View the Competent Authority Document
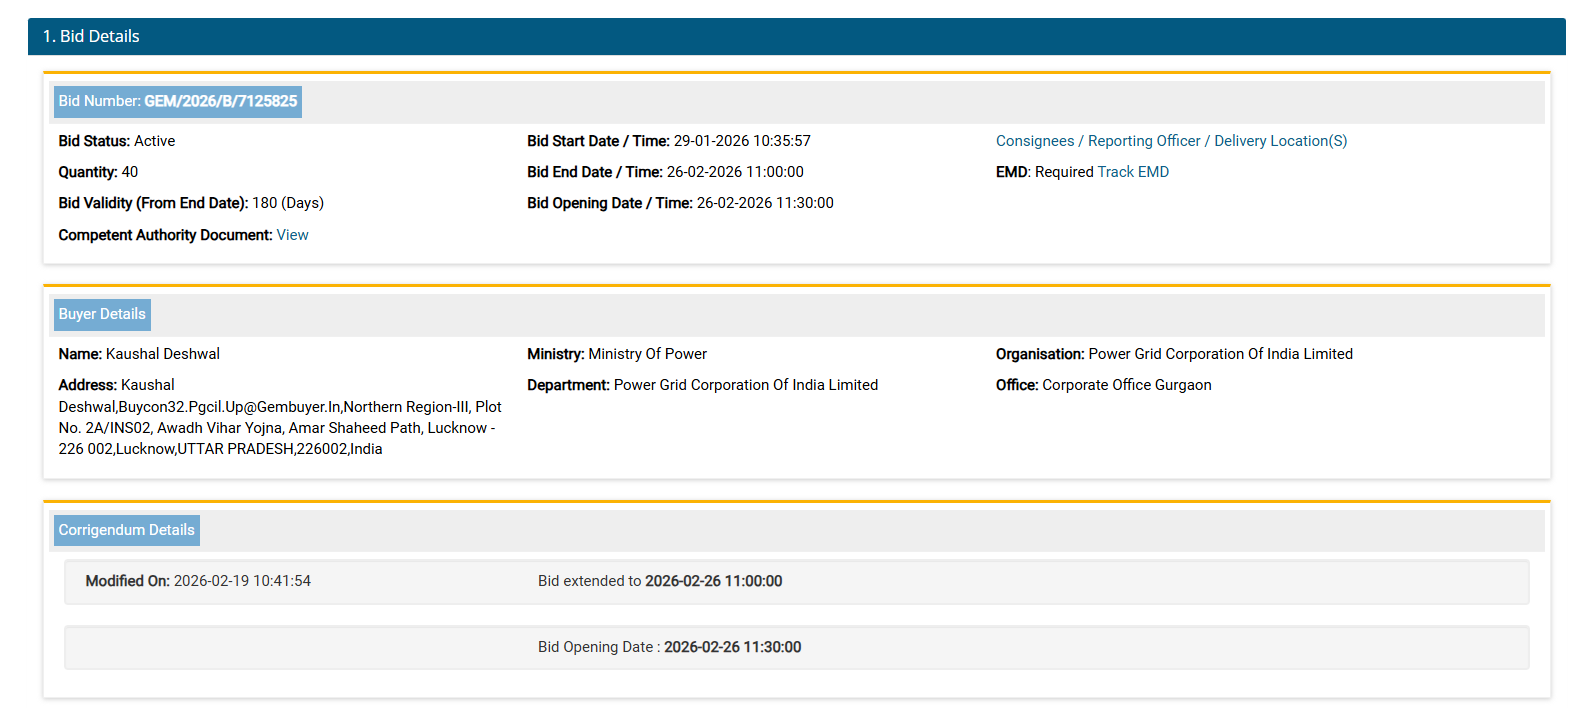Screen dimensions: 1591x708 point(292,235)
